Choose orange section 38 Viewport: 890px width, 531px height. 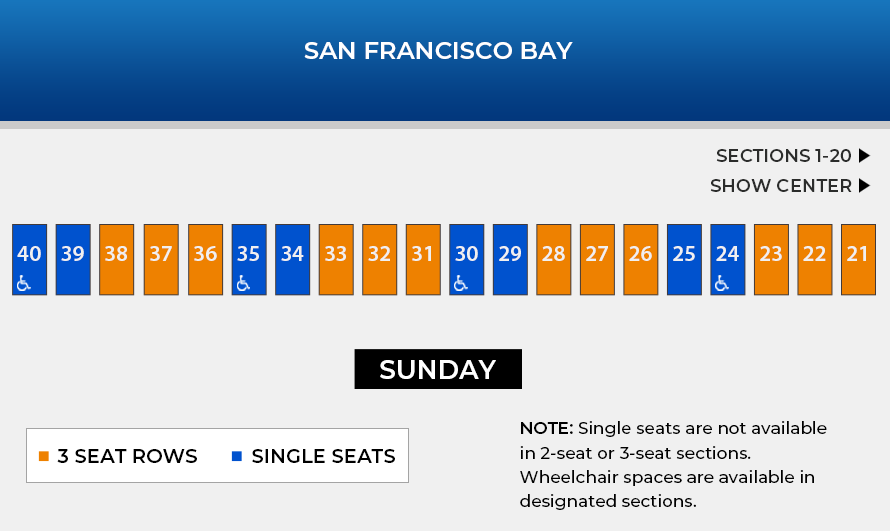click(x=117, y=259)
